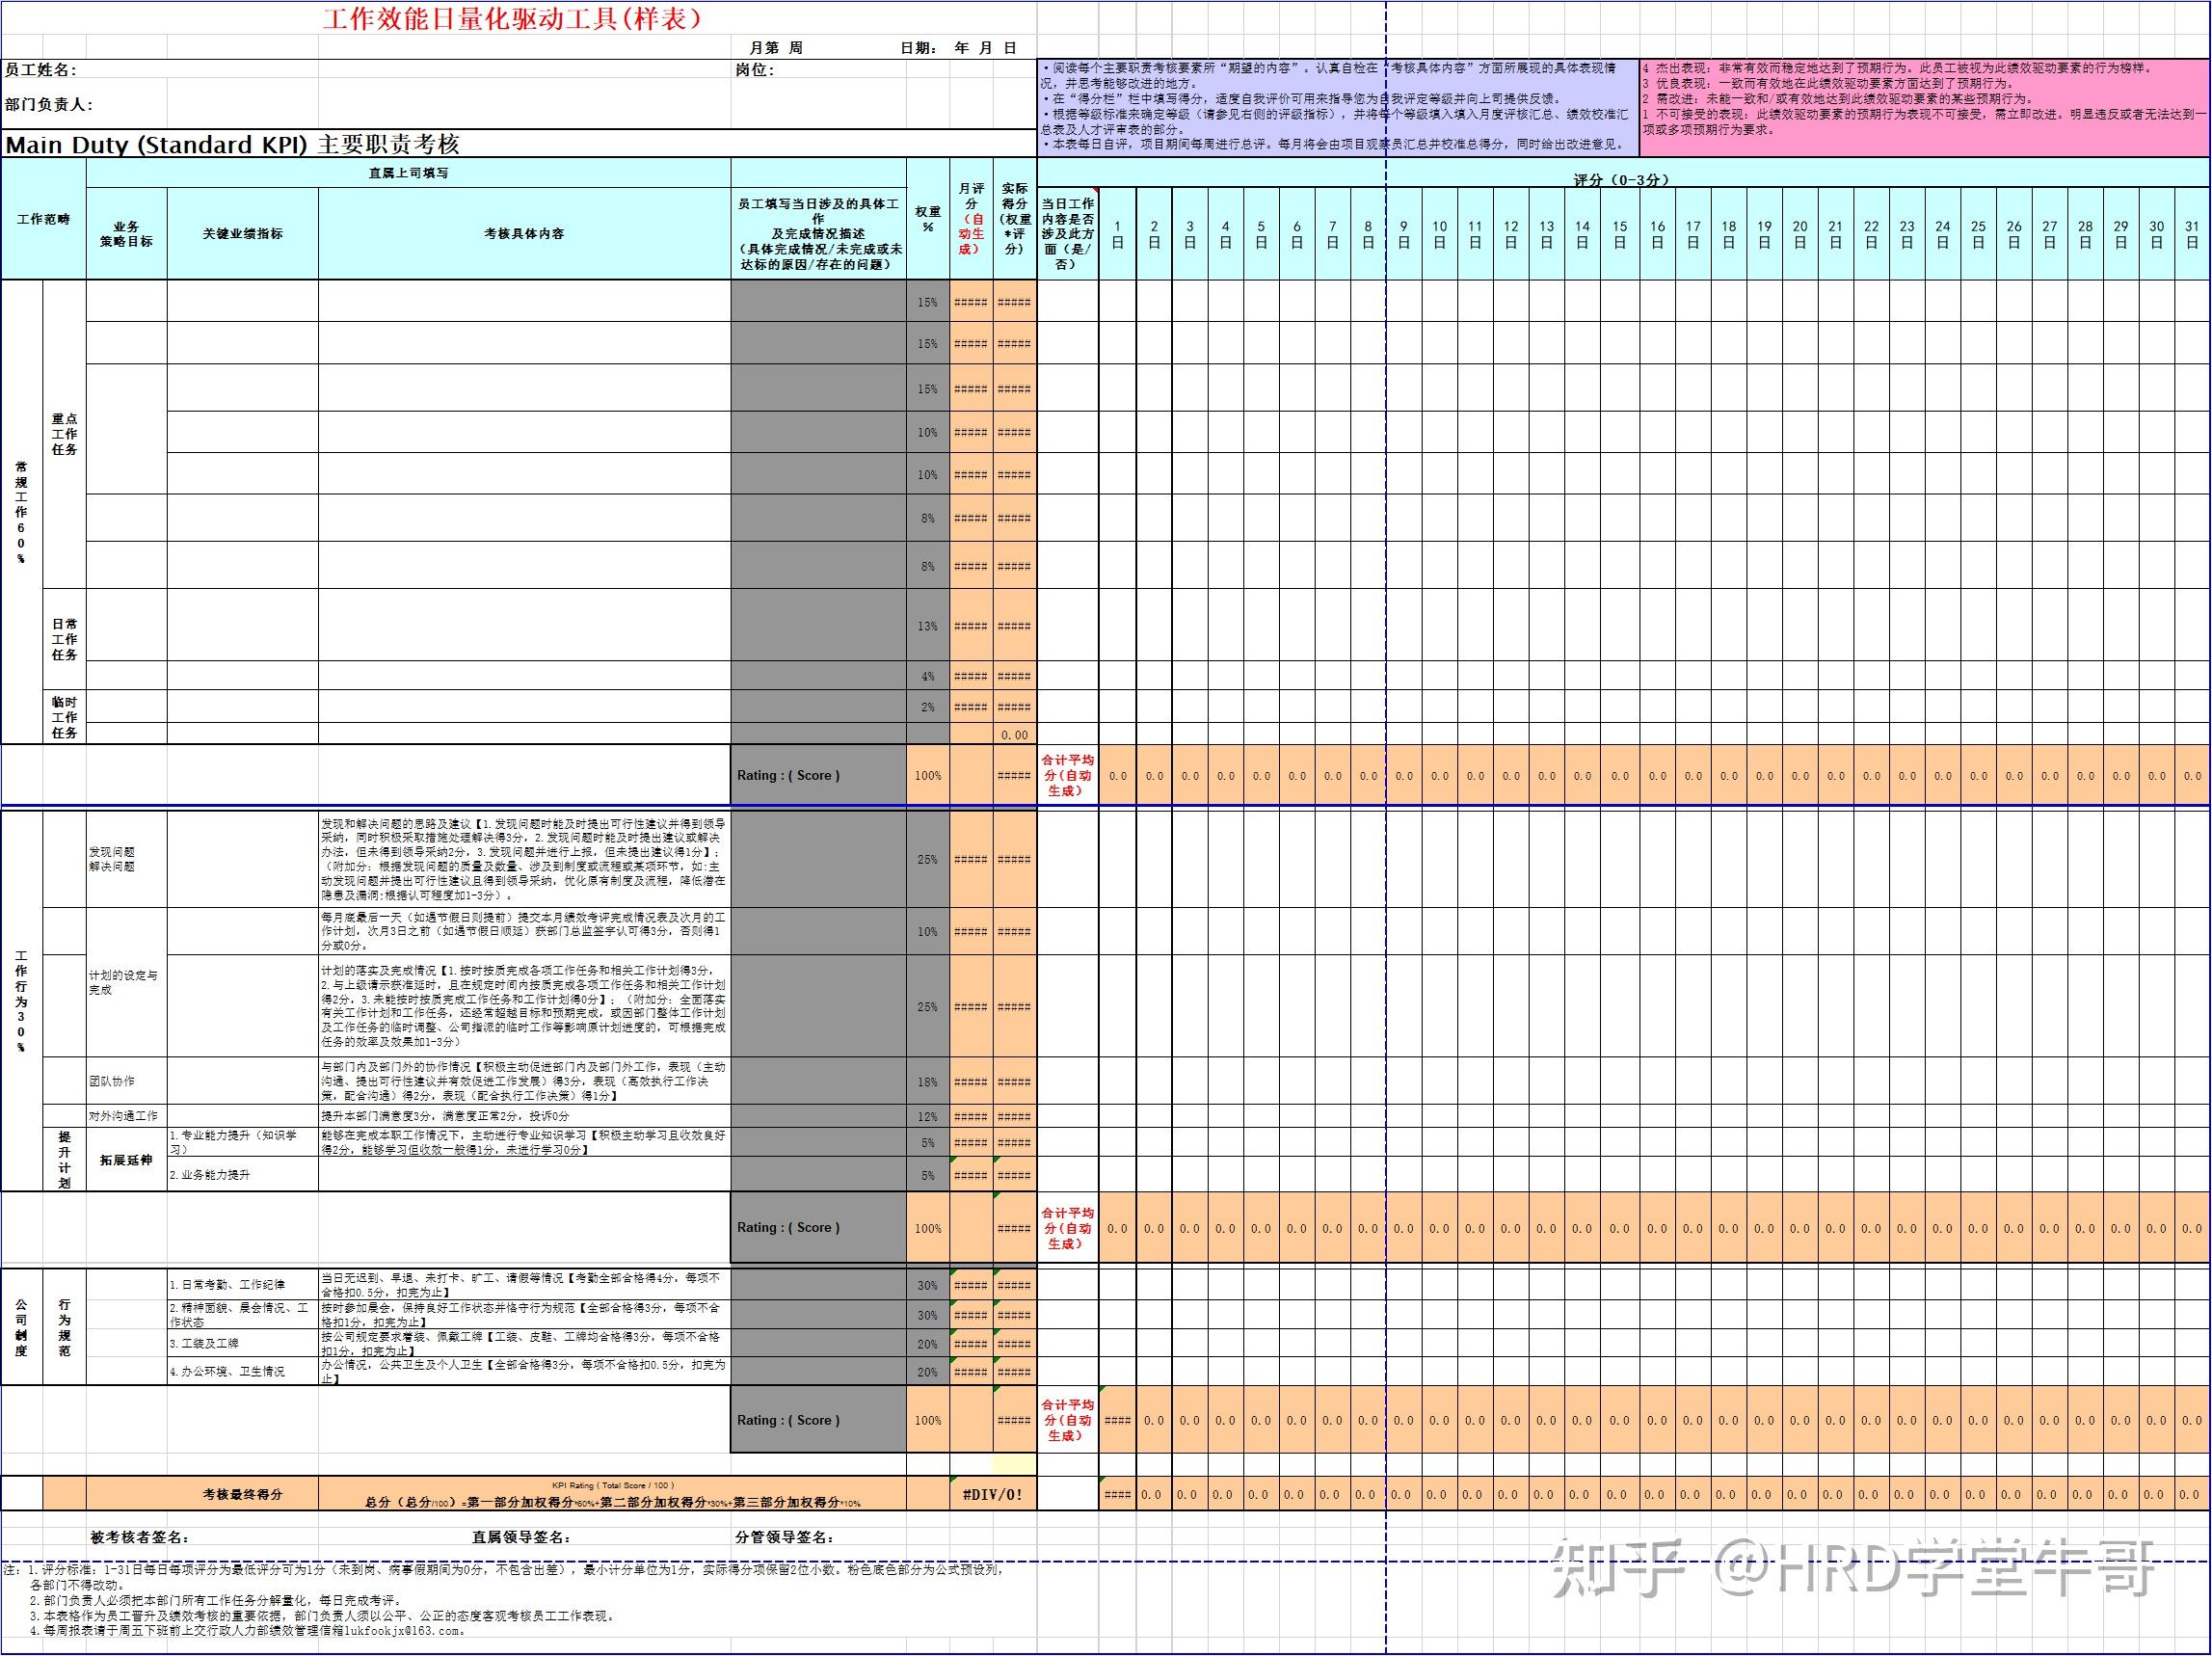Select the 实际得分 (权重*评分) header
The height and width of the screenshot is (1656, 2212).
pyautogui.click(x=1015, y=219)
